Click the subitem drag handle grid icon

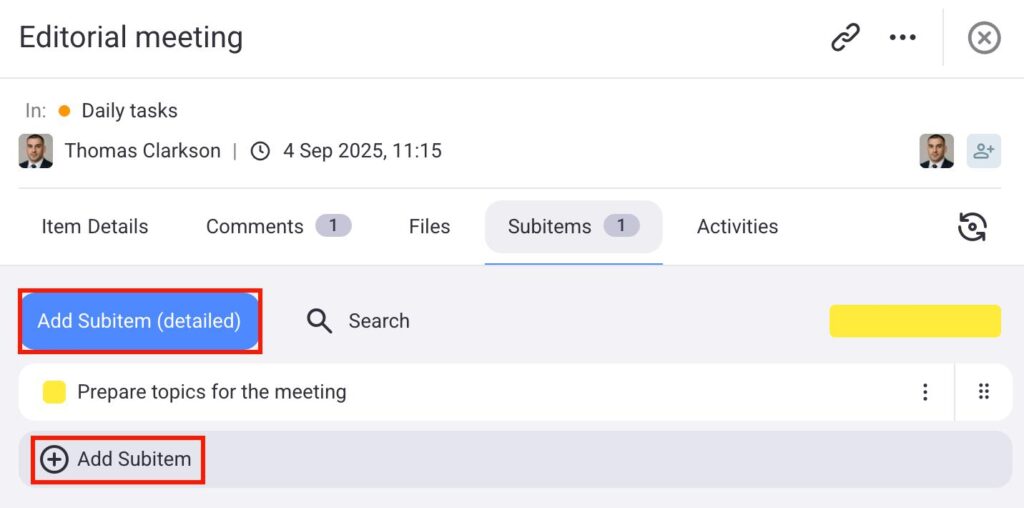pyautogui.click(x=983, y=392)
